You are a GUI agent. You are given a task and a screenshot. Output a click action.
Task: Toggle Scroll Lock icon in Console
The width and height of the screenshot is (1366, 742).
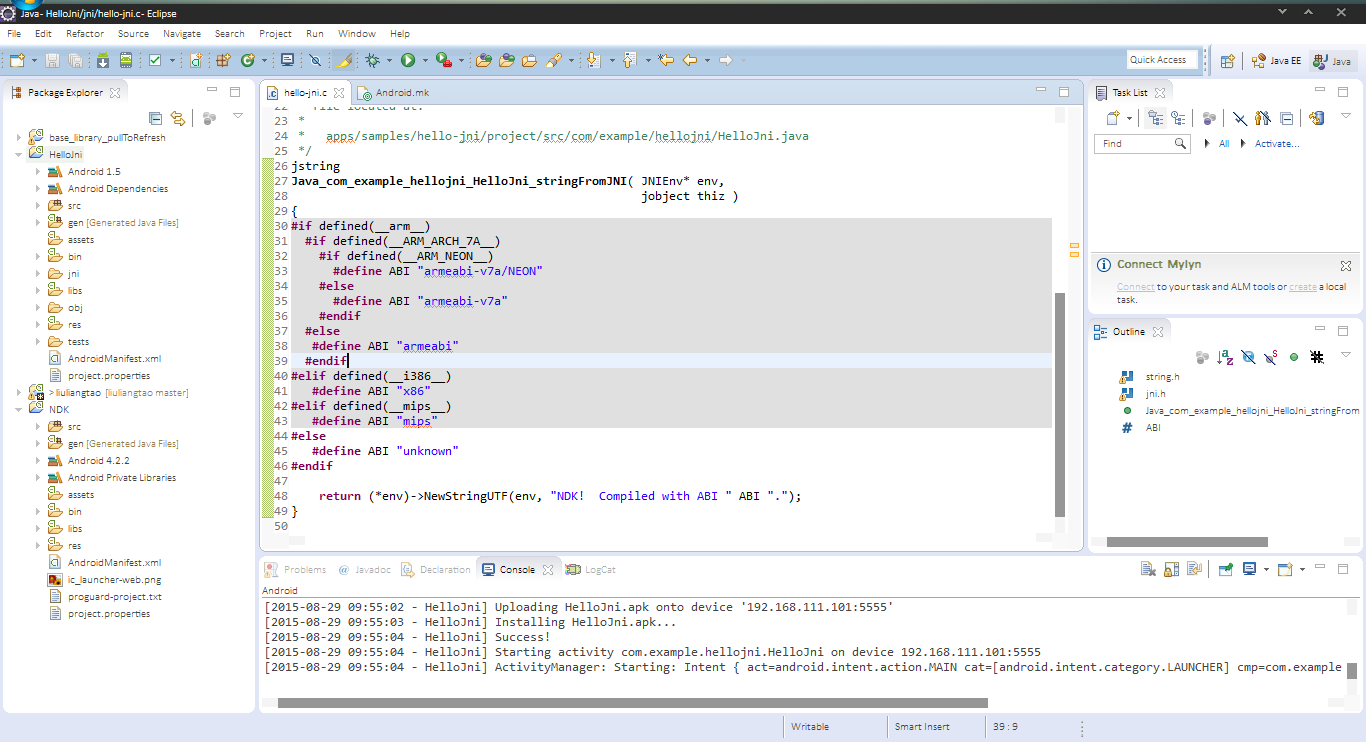coord(1172,569)
